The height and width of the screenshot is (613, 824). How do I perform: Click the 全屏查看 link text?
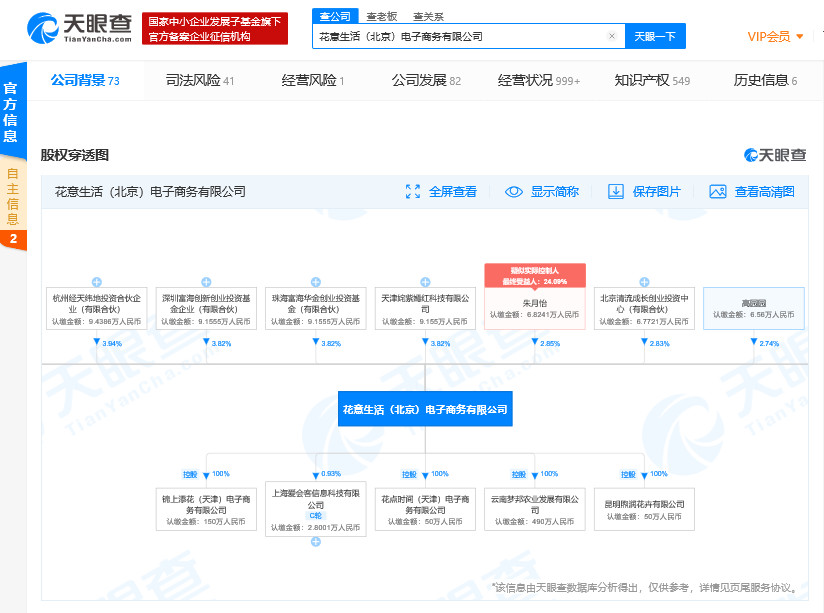pos(452,191)
